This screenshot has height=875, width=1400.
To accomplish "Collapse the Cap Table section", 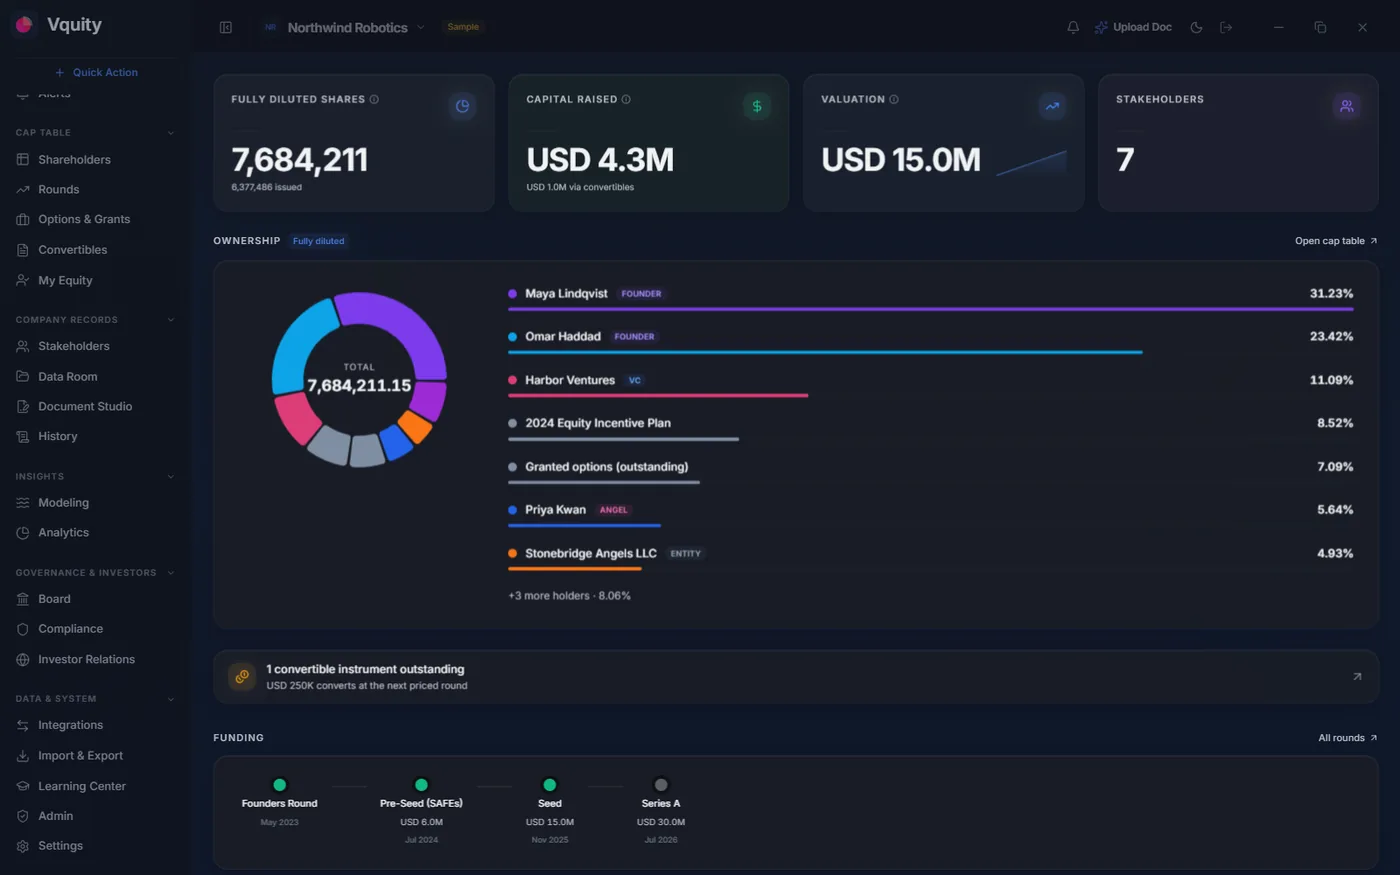I will click(x=171, y=133).
